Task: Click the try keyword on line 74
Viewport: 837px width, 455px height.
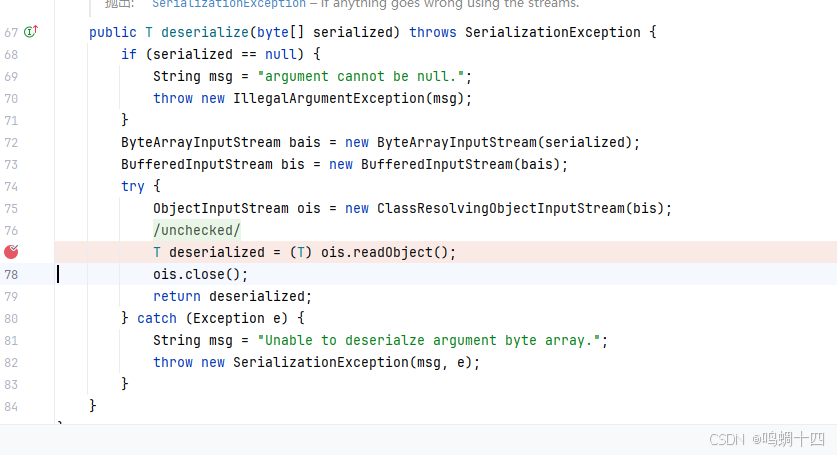Action: 132,186
